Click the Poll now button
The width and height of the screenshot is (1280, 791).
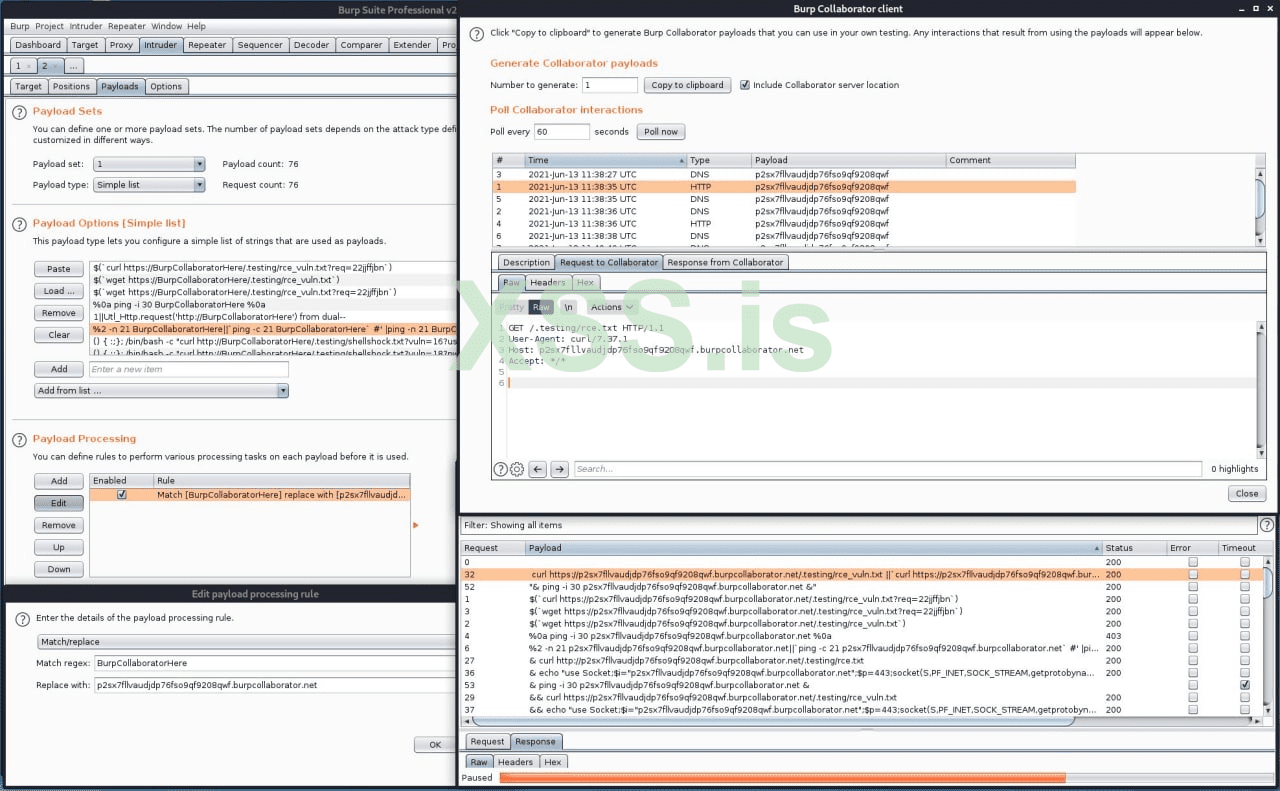coord(660,132)
